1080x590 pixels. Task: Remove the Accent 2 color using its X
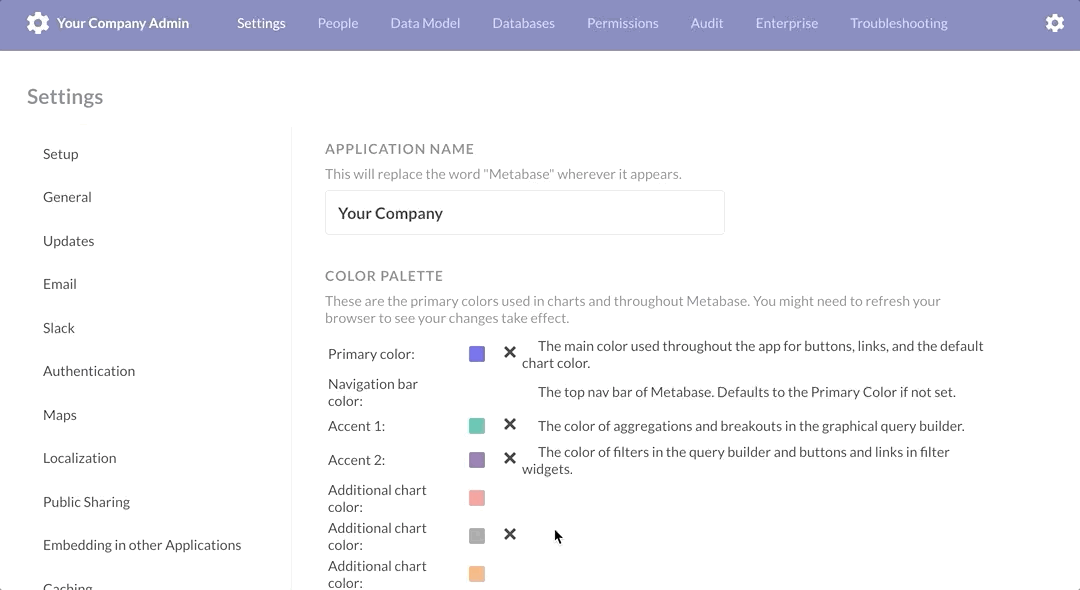[x=510, y=459]
